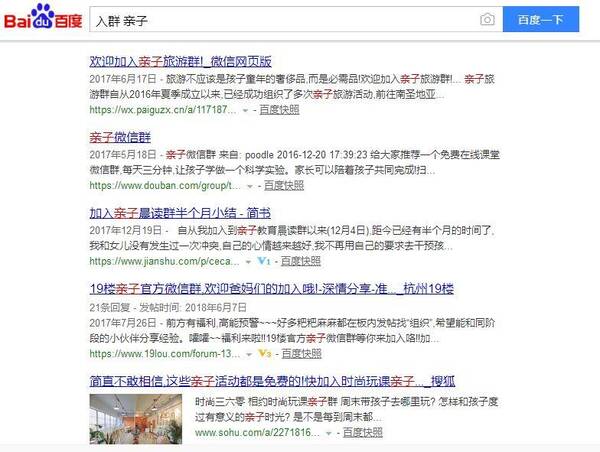Expand dropdown arrow beside sohu.com URL
600x452 pixels.
328,434
